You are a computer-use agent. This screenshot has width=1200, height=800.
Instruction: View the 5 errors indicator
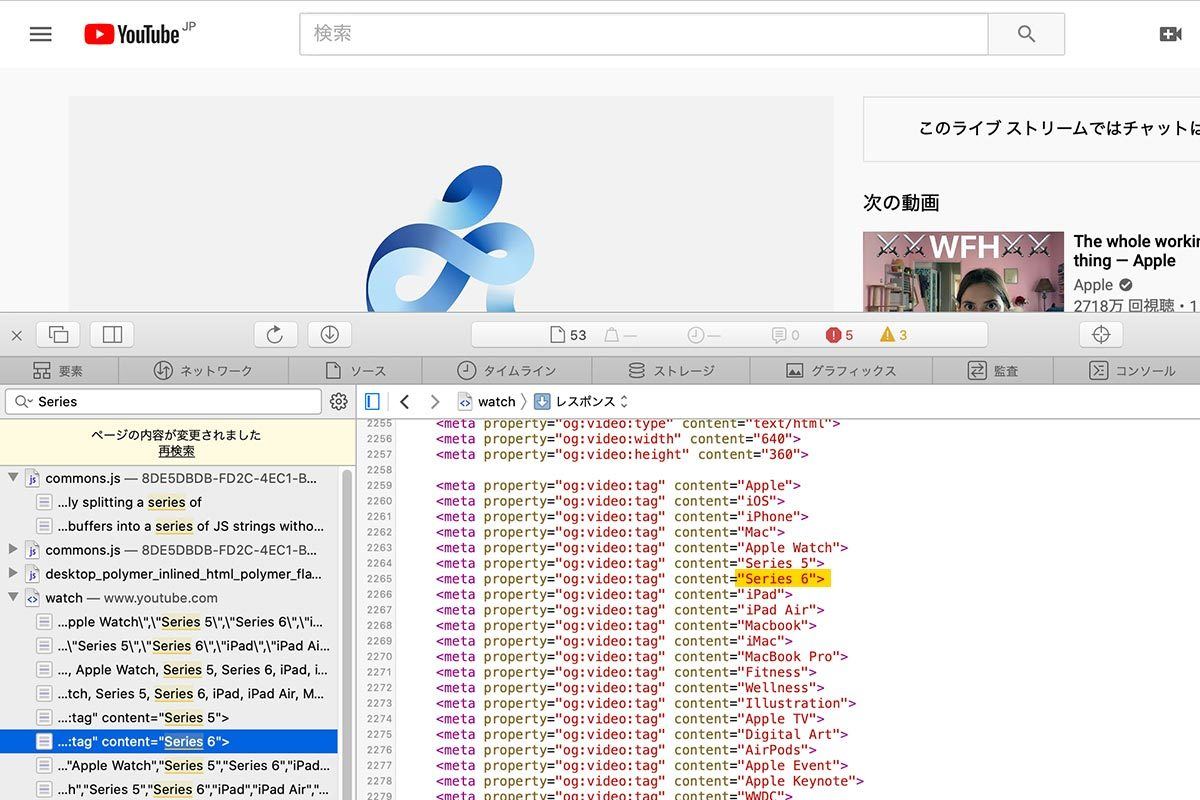coord(840,335)
